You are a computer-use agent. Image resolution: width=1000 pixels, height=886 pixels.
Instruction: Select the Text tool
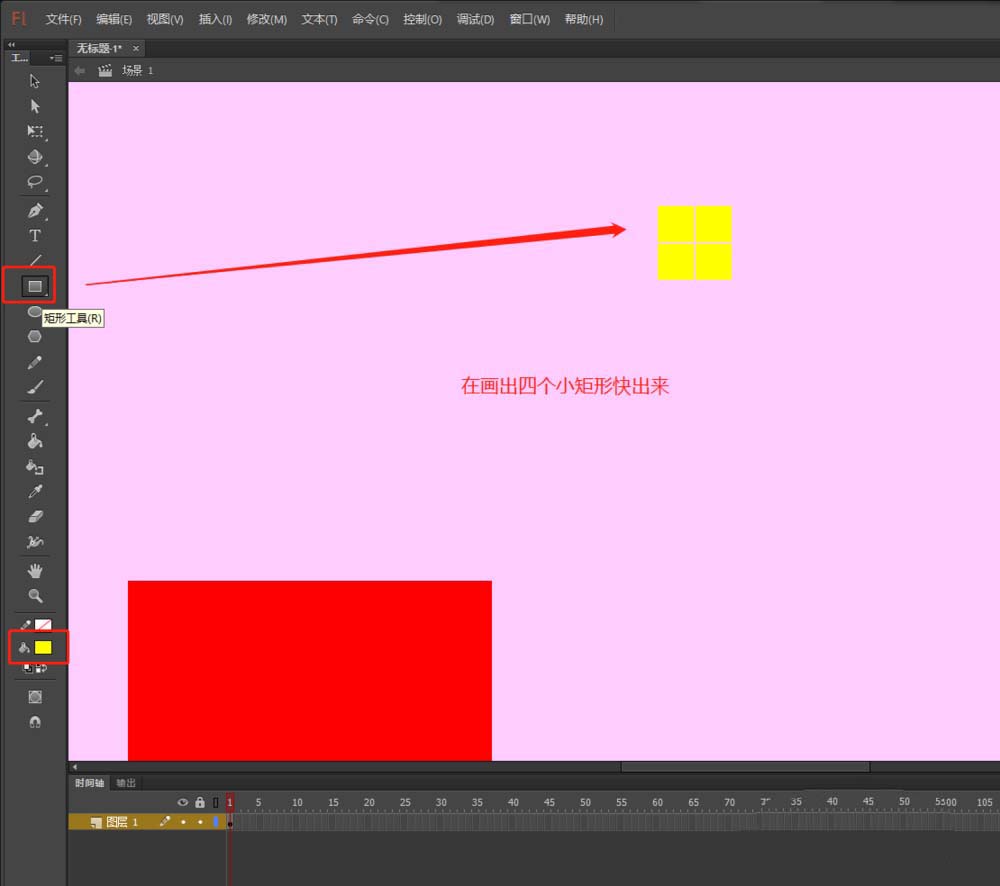click(35, 236)
